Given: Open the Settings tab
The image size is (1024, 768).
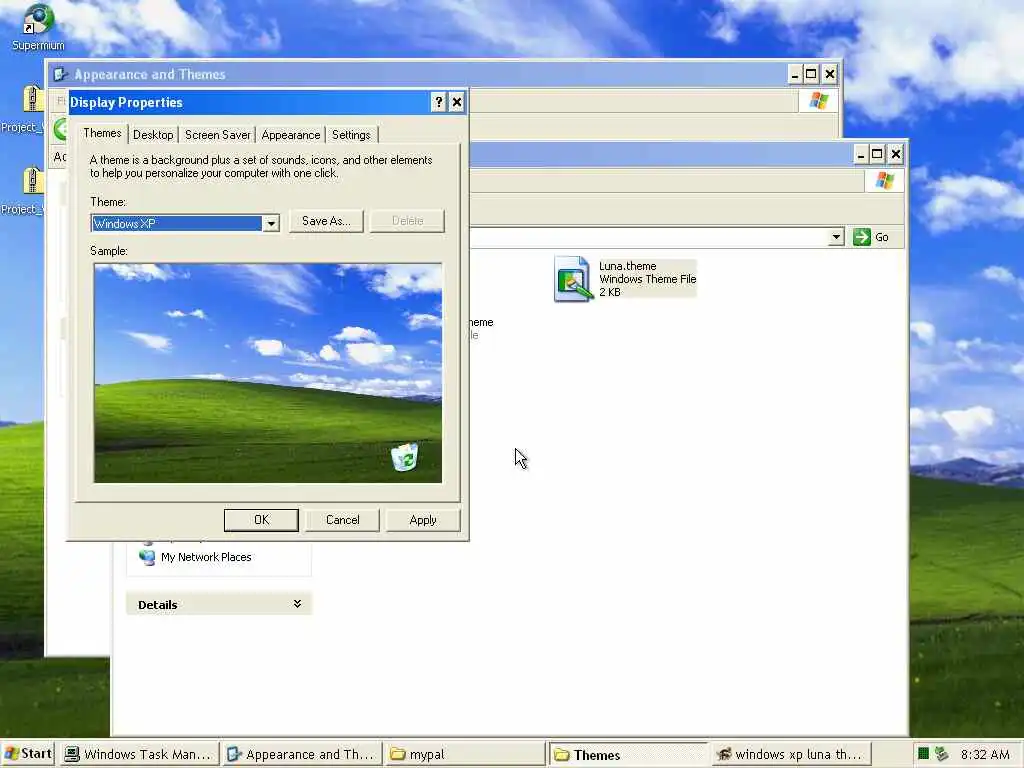Looking at the screenshot, I should pyautogui.click(x=351, y=135).
